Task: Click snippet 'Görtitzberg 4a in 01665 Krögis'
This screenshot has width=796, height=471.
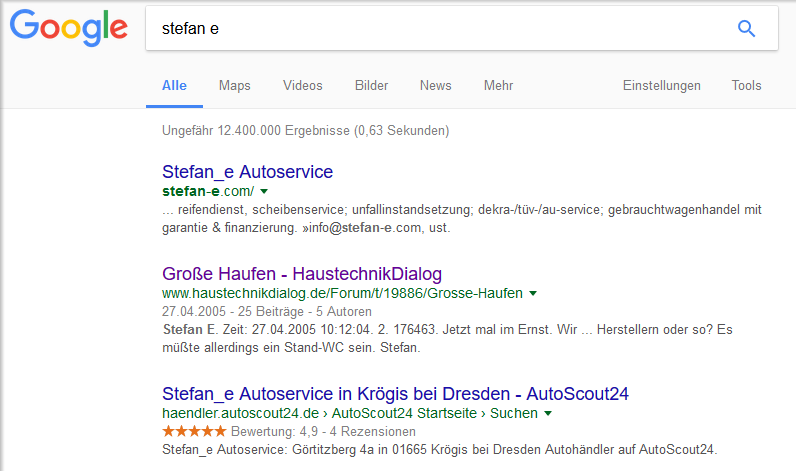Action: point(440,450)
